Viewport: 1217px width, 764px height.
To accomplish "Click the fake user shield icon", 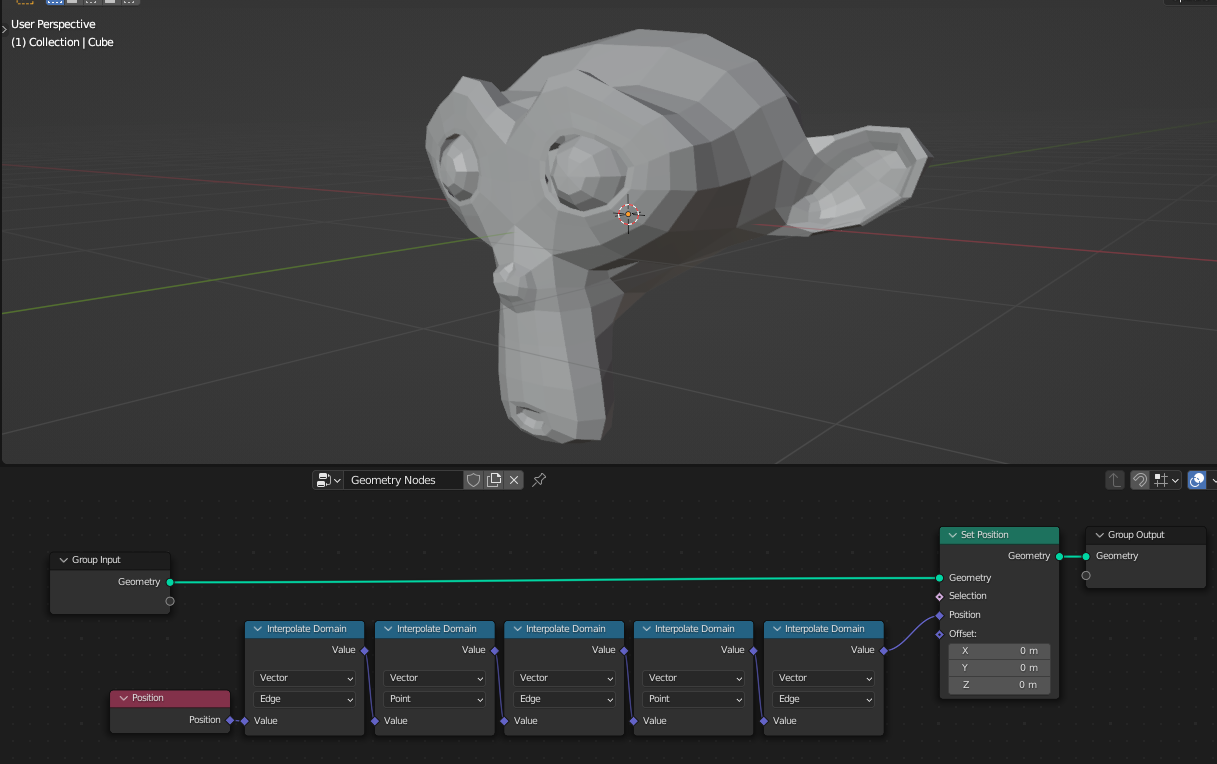I will pyautogui.click(x=474, y=480).
